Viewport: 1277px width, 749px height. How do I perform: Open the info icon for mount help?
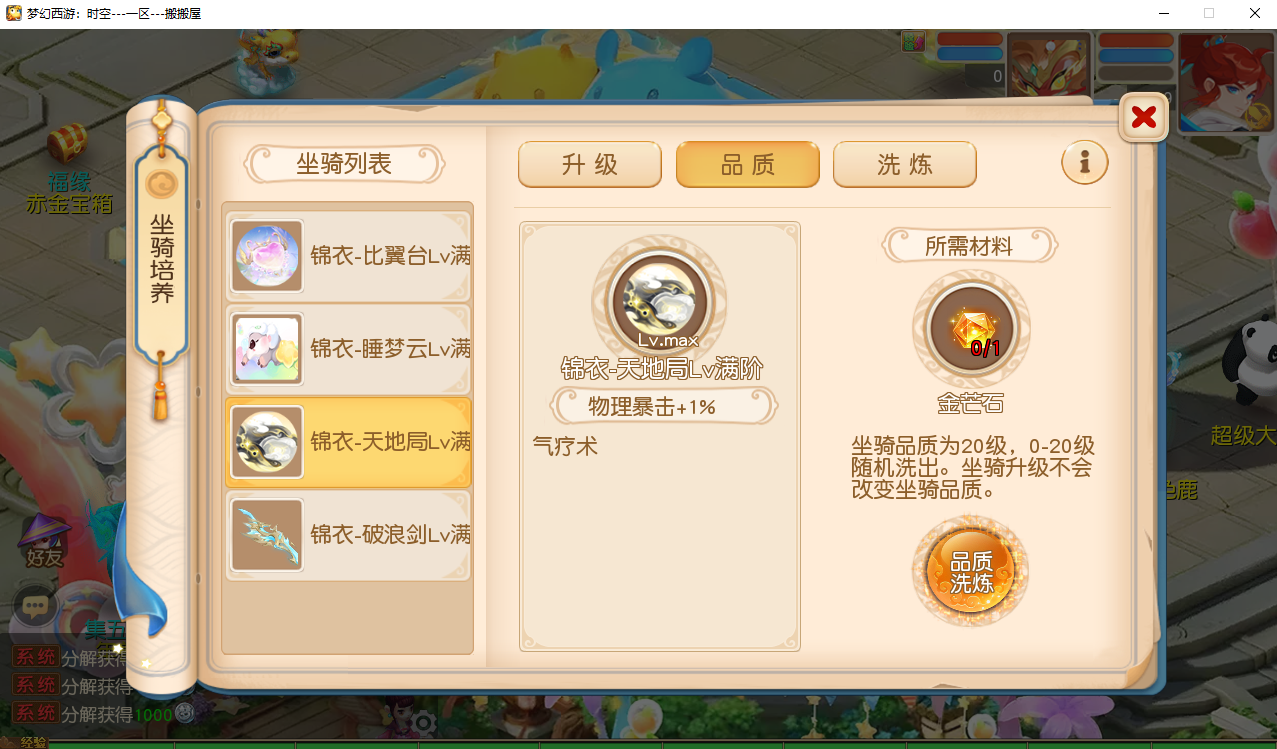(1085, 162)
